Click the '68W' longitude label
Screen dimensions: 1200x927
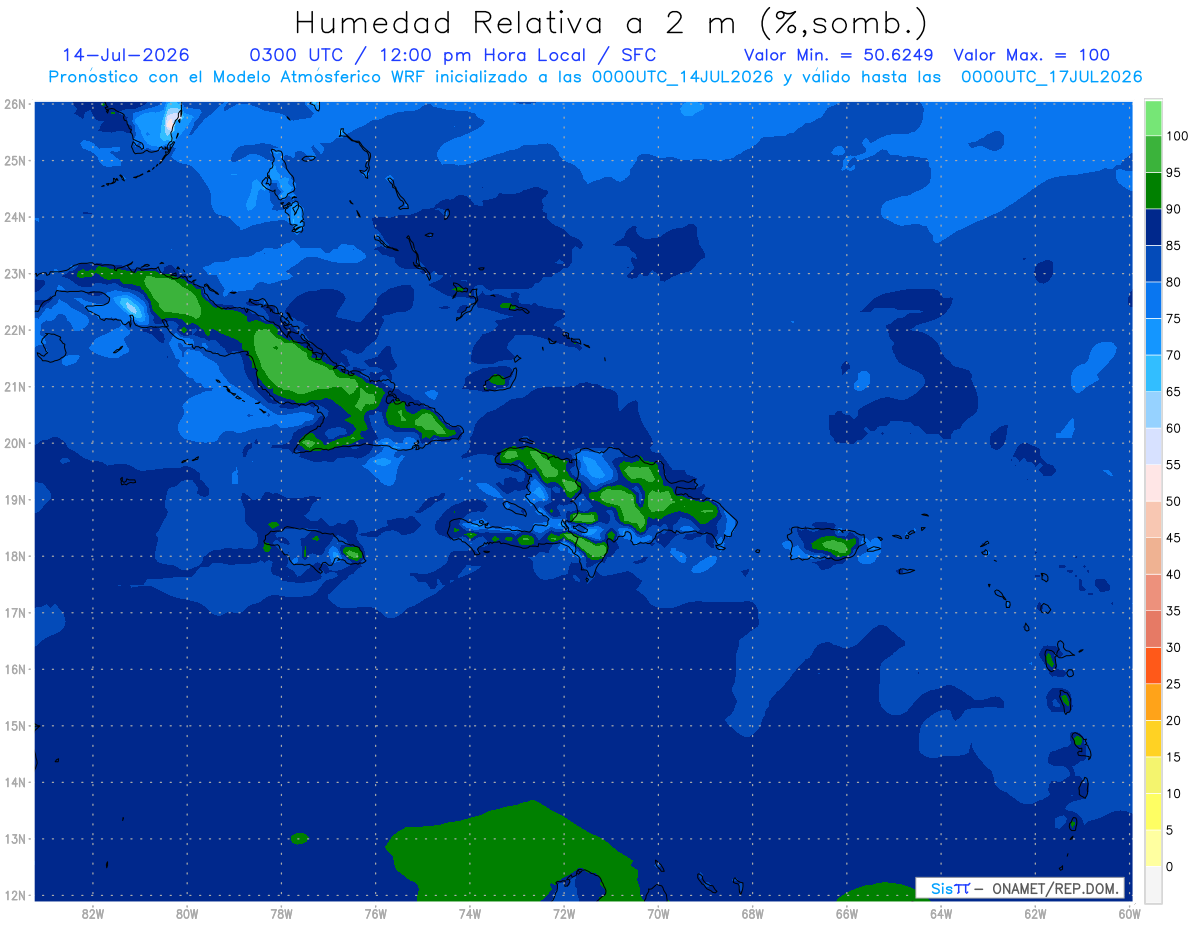753,913
